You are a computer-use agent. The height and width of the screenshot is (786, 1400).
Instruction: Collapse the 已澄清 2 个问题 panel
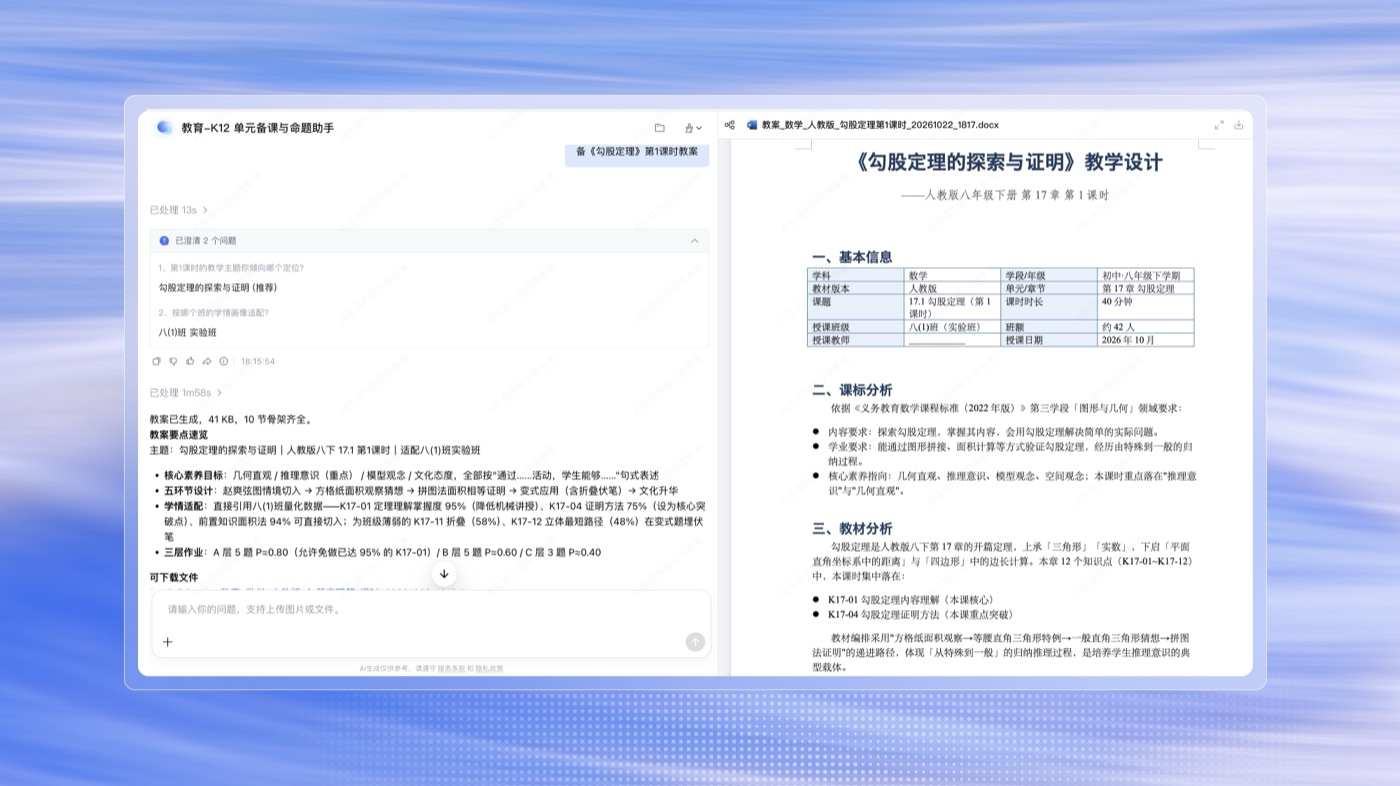click(x=695, y=241)
